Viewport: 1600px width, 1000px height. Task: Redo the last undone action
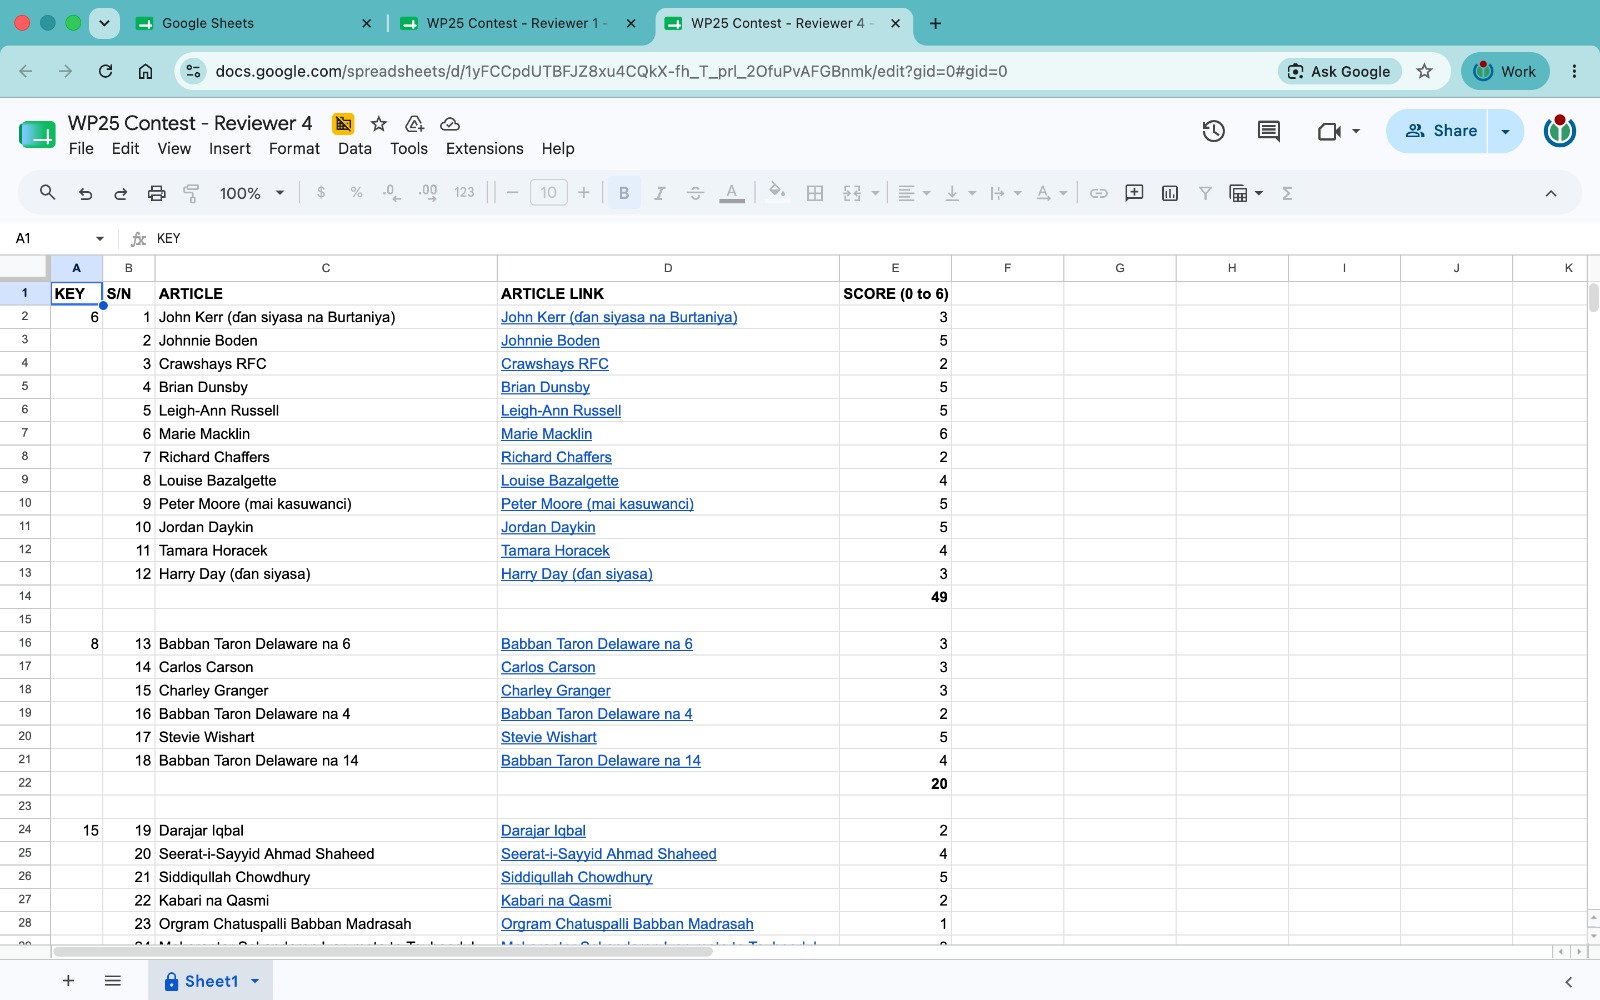121,193
